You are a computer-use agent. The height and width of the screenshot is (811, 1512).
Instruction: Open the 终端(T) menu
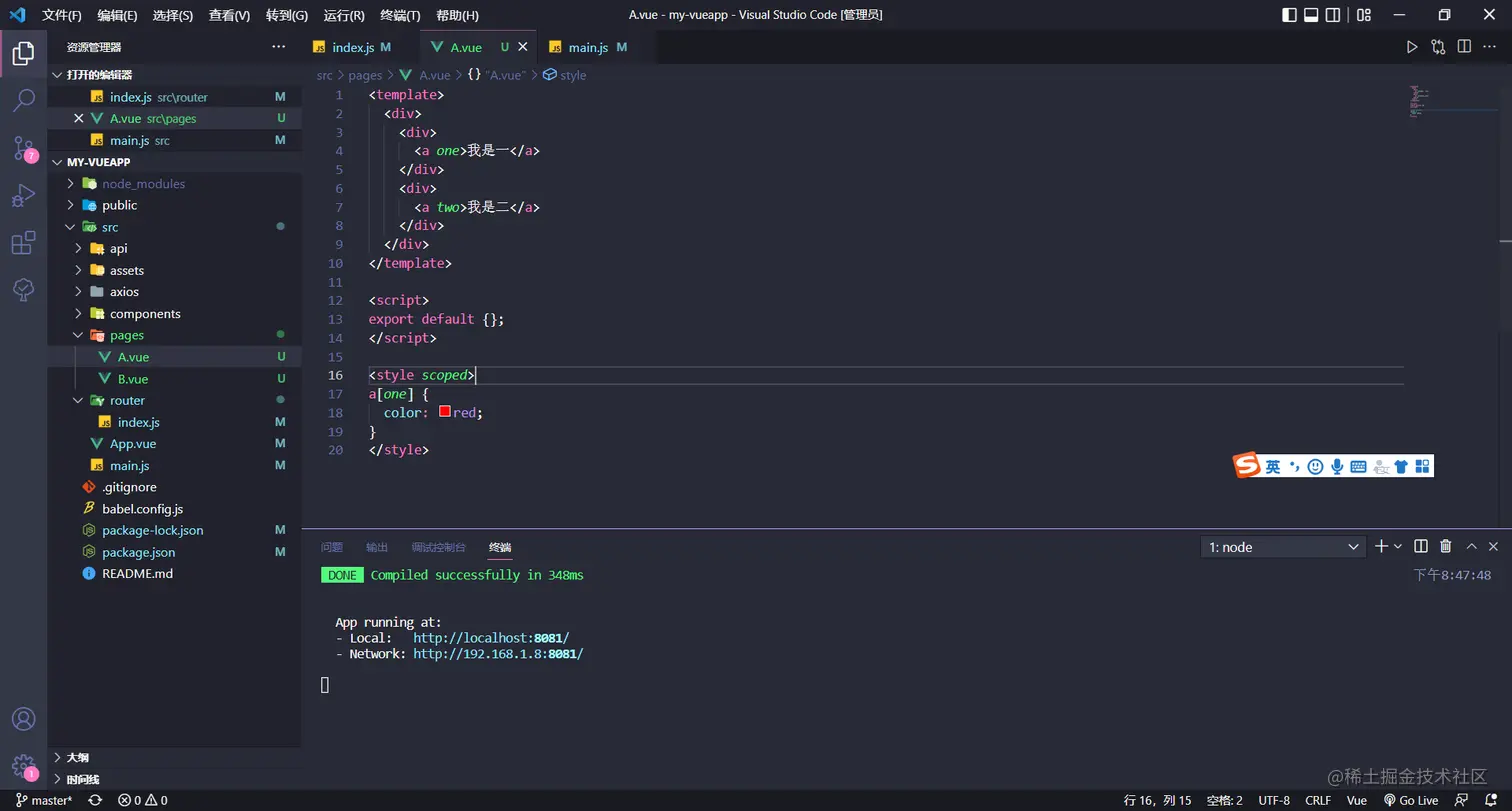click(x=401, y=15)
